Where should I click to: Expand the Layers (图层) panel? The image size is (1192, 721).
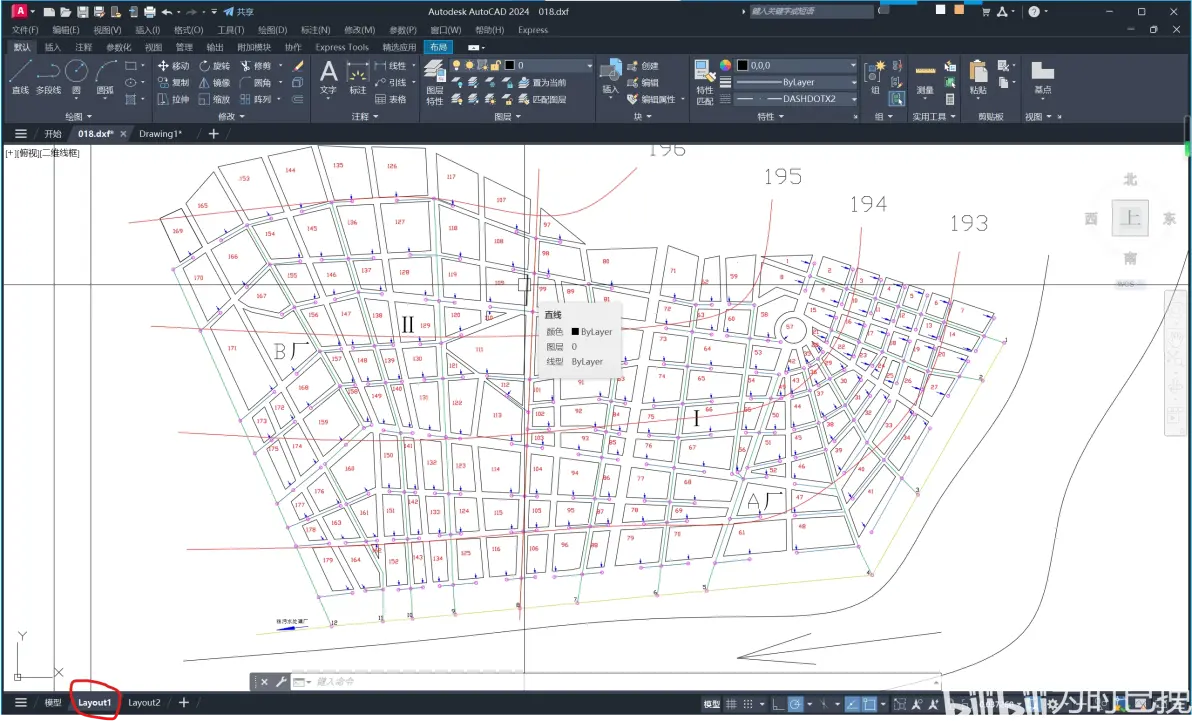click(507, 116)
